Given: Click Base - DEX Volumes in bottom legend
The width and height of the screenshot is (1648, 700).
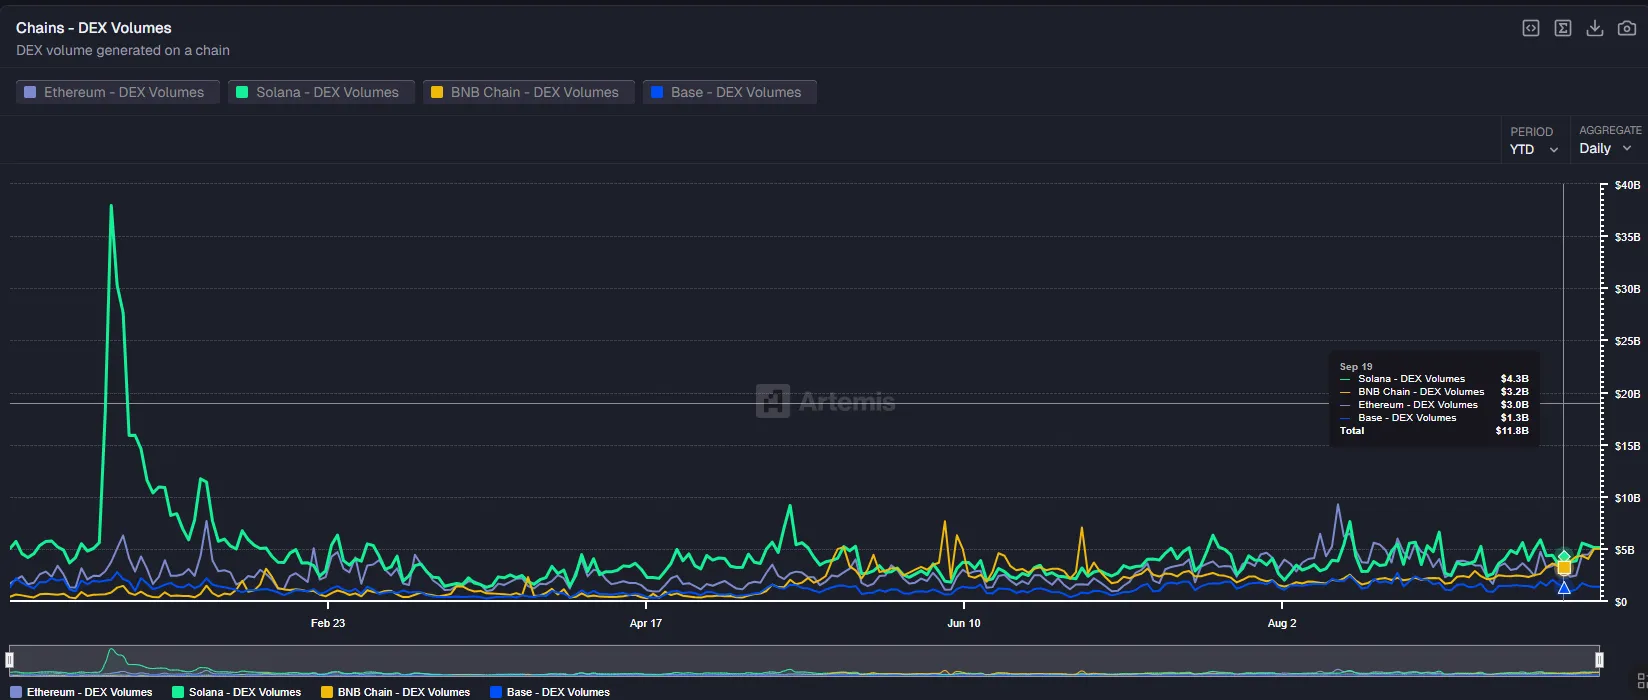Looking at the screenshot, I should pos(550,692).
